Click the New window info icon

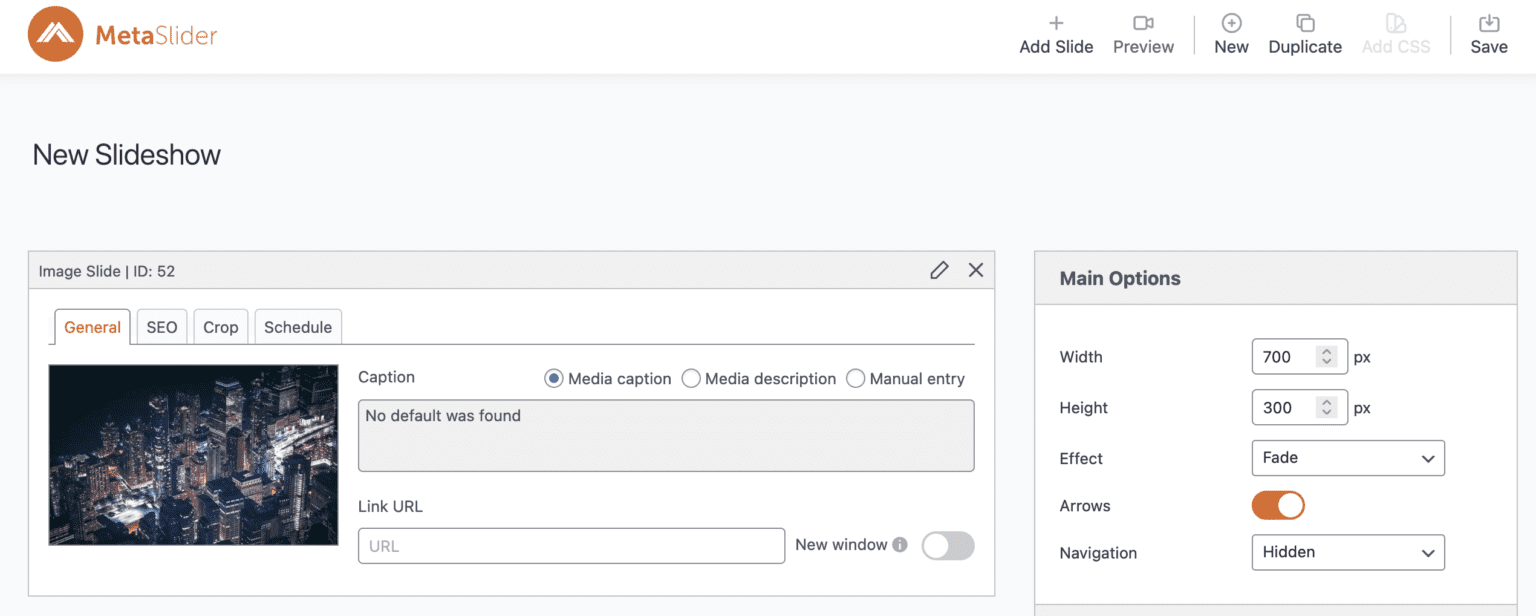[x=899, y=544]
